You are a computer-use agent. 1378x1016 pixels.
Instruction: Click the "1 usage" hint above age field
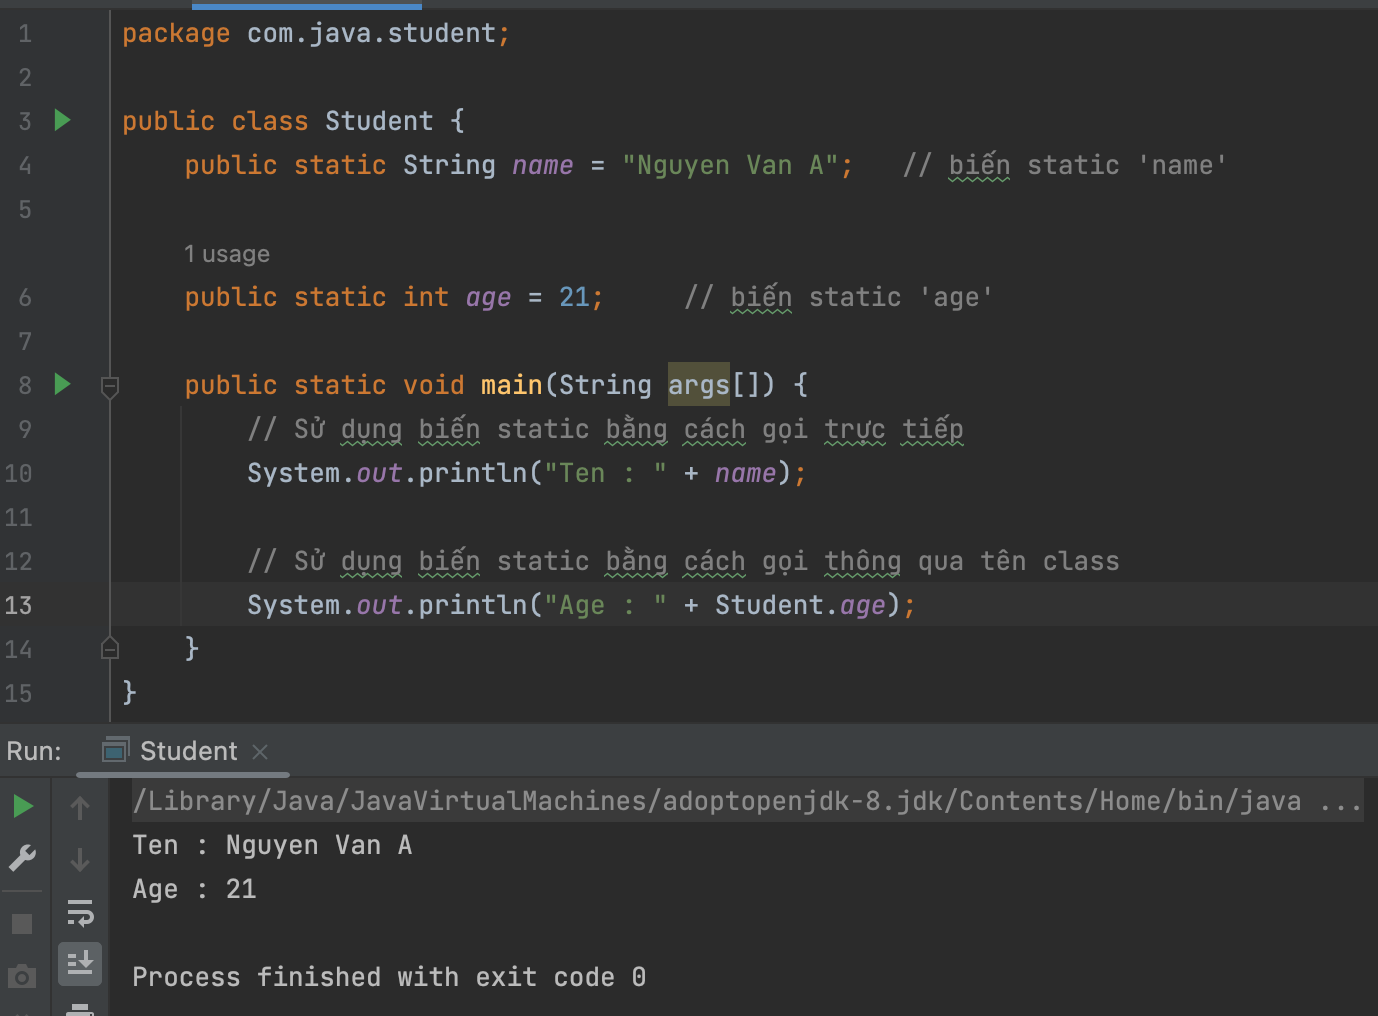pos(227,254)
